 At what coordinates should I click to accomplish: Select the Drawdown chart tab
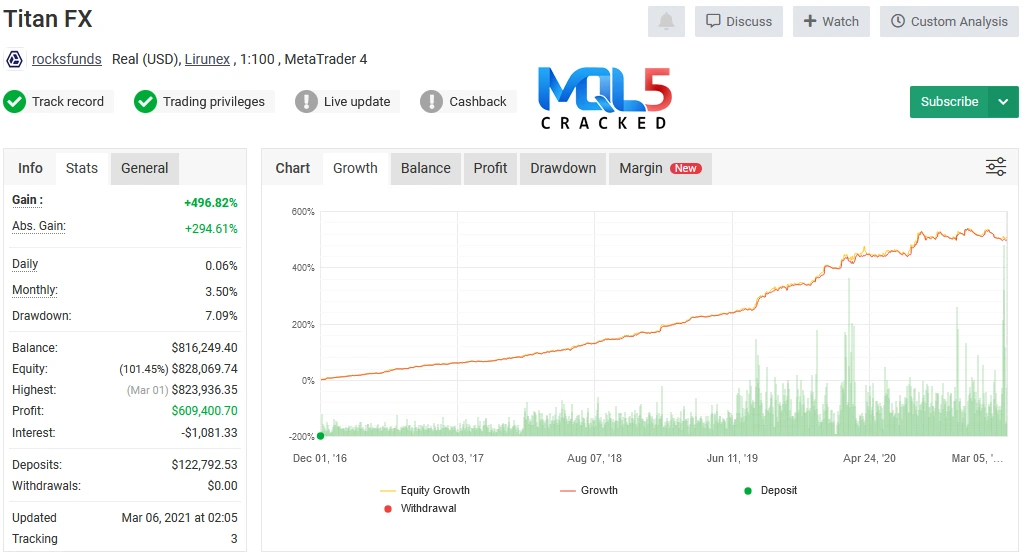point(563,169)
